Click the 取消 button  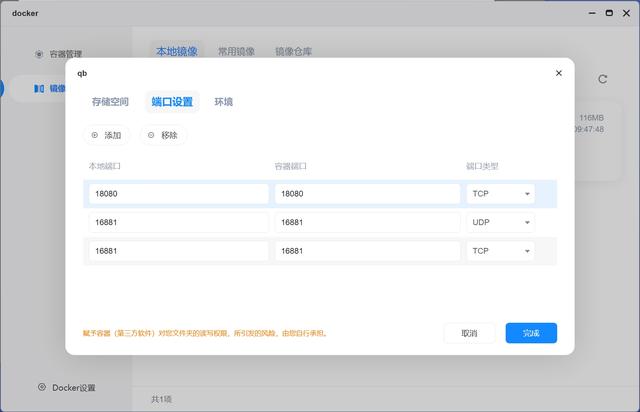click(469, 333)
